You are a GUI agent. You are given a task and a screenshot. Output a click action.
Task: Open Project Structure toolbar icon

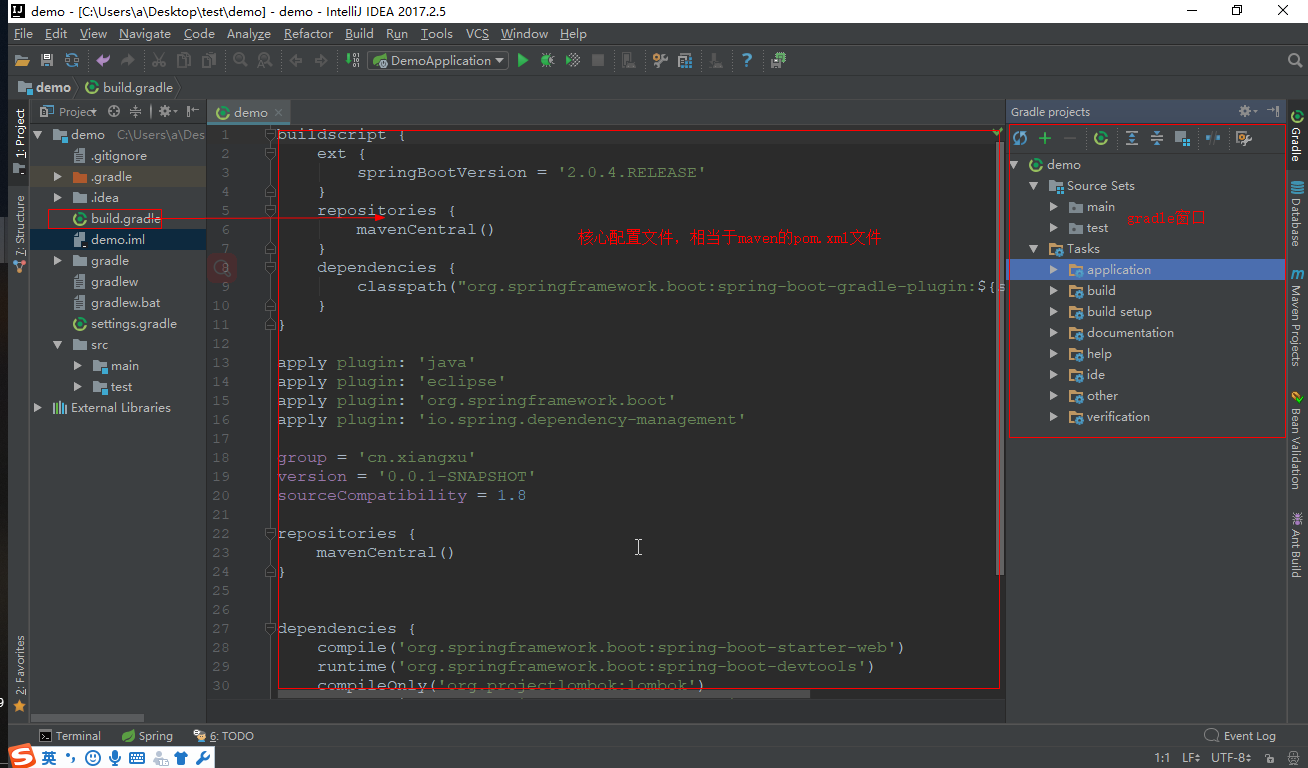[685, 61]
